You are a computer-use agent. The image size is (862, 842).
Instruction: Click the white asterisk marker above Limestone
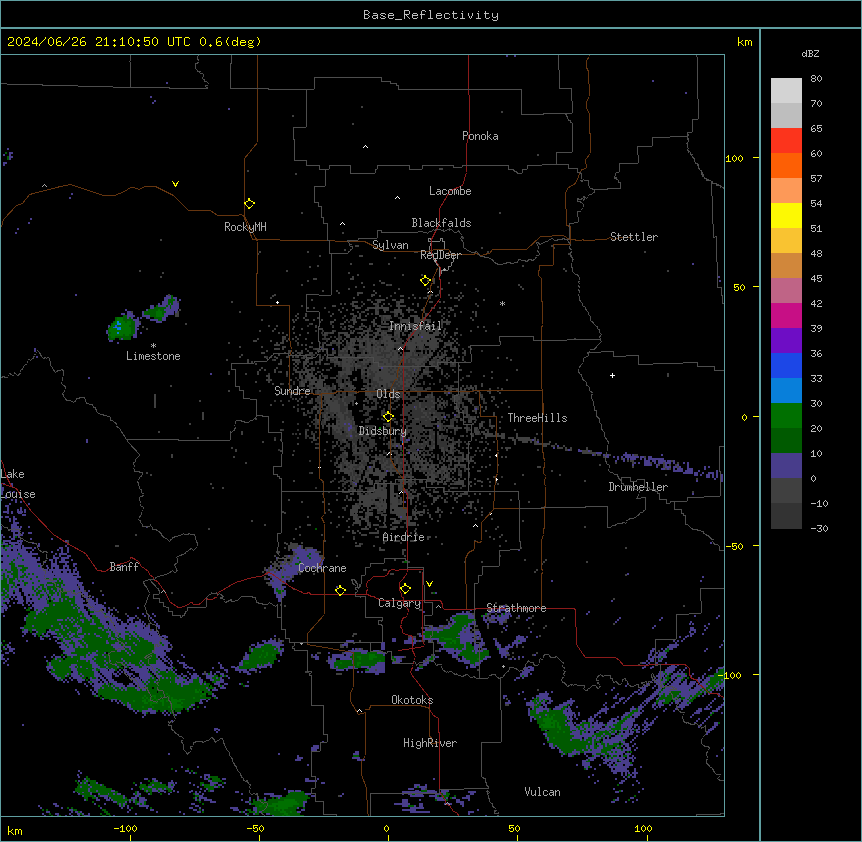pos(153,346)
